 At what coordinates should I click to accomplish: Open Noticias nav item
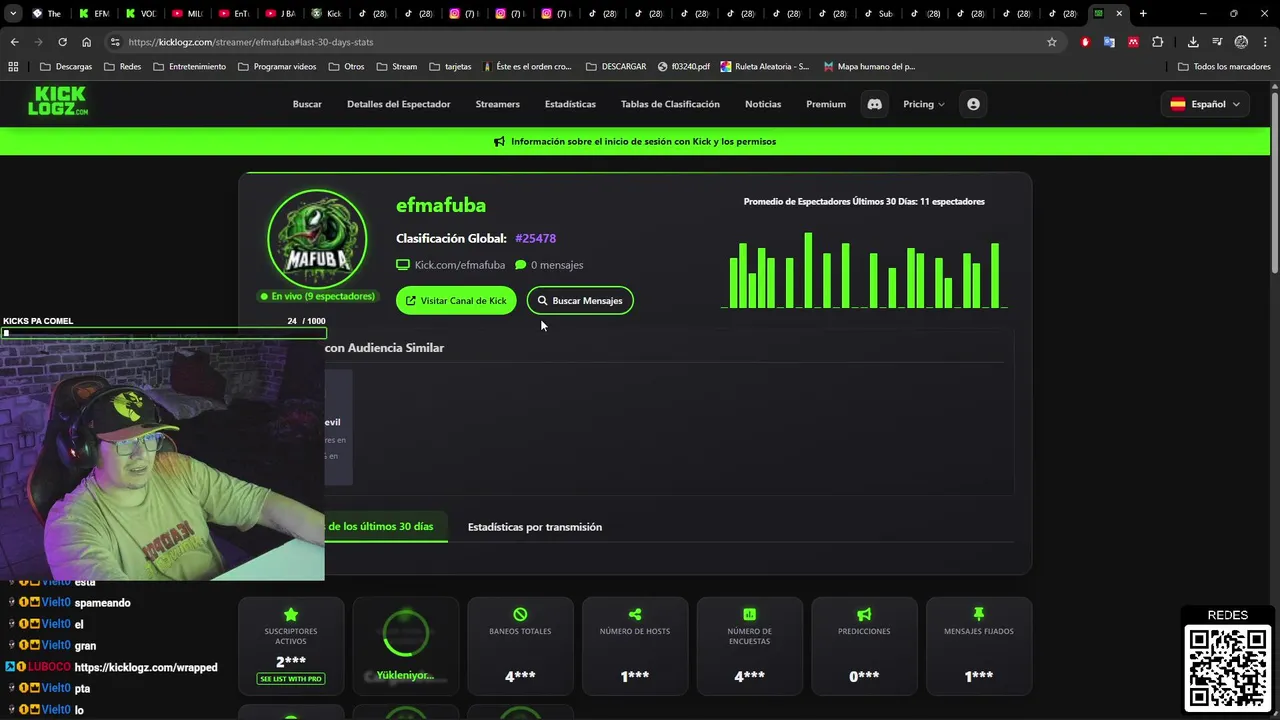coord(763,104)
